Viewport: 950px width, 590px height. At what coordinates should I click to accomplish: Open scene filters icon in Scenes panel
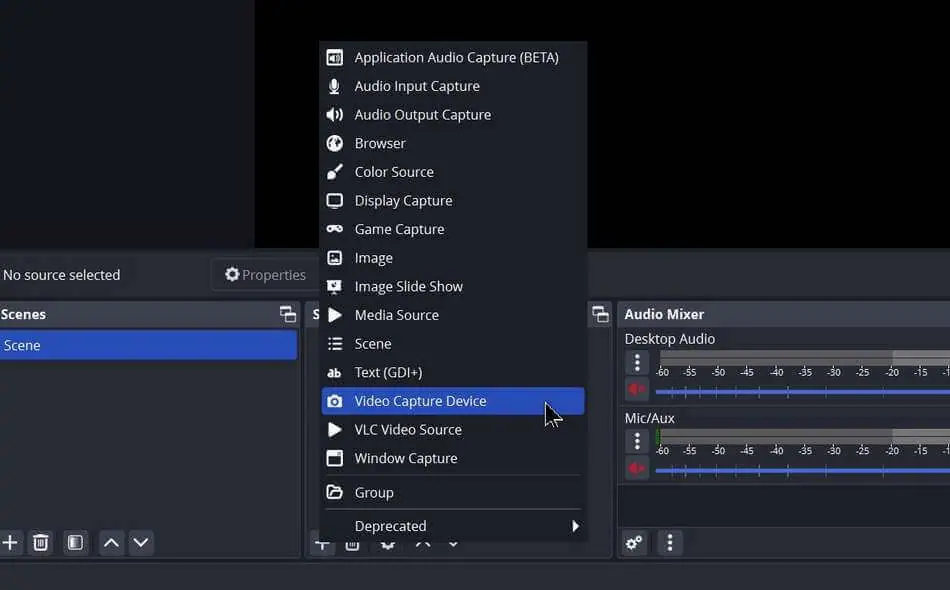[75, 543]
